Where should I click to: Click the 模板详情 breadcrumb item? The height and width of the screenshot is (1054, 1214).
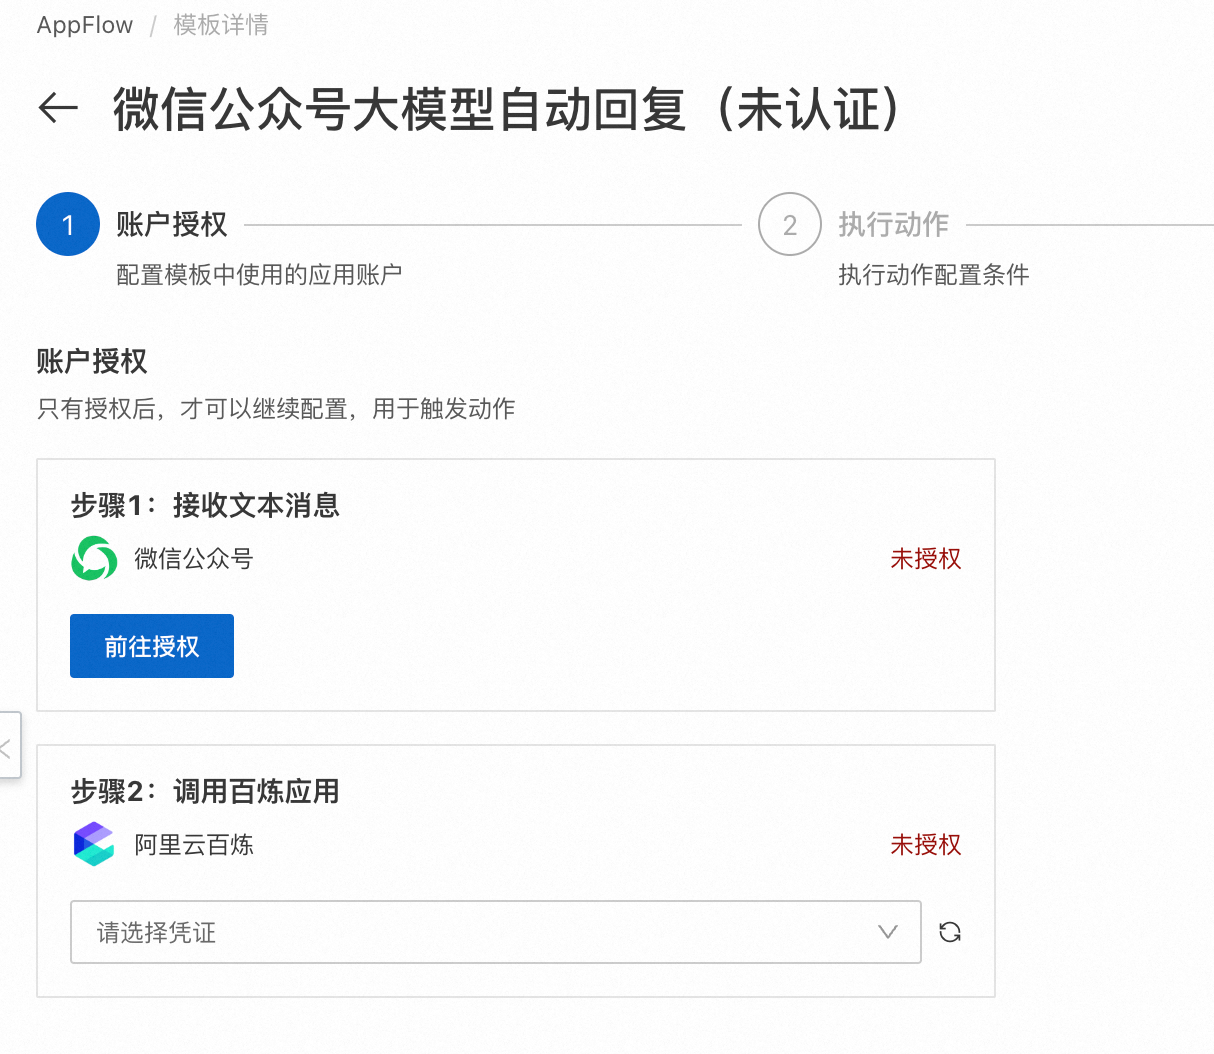pos(221,25)
